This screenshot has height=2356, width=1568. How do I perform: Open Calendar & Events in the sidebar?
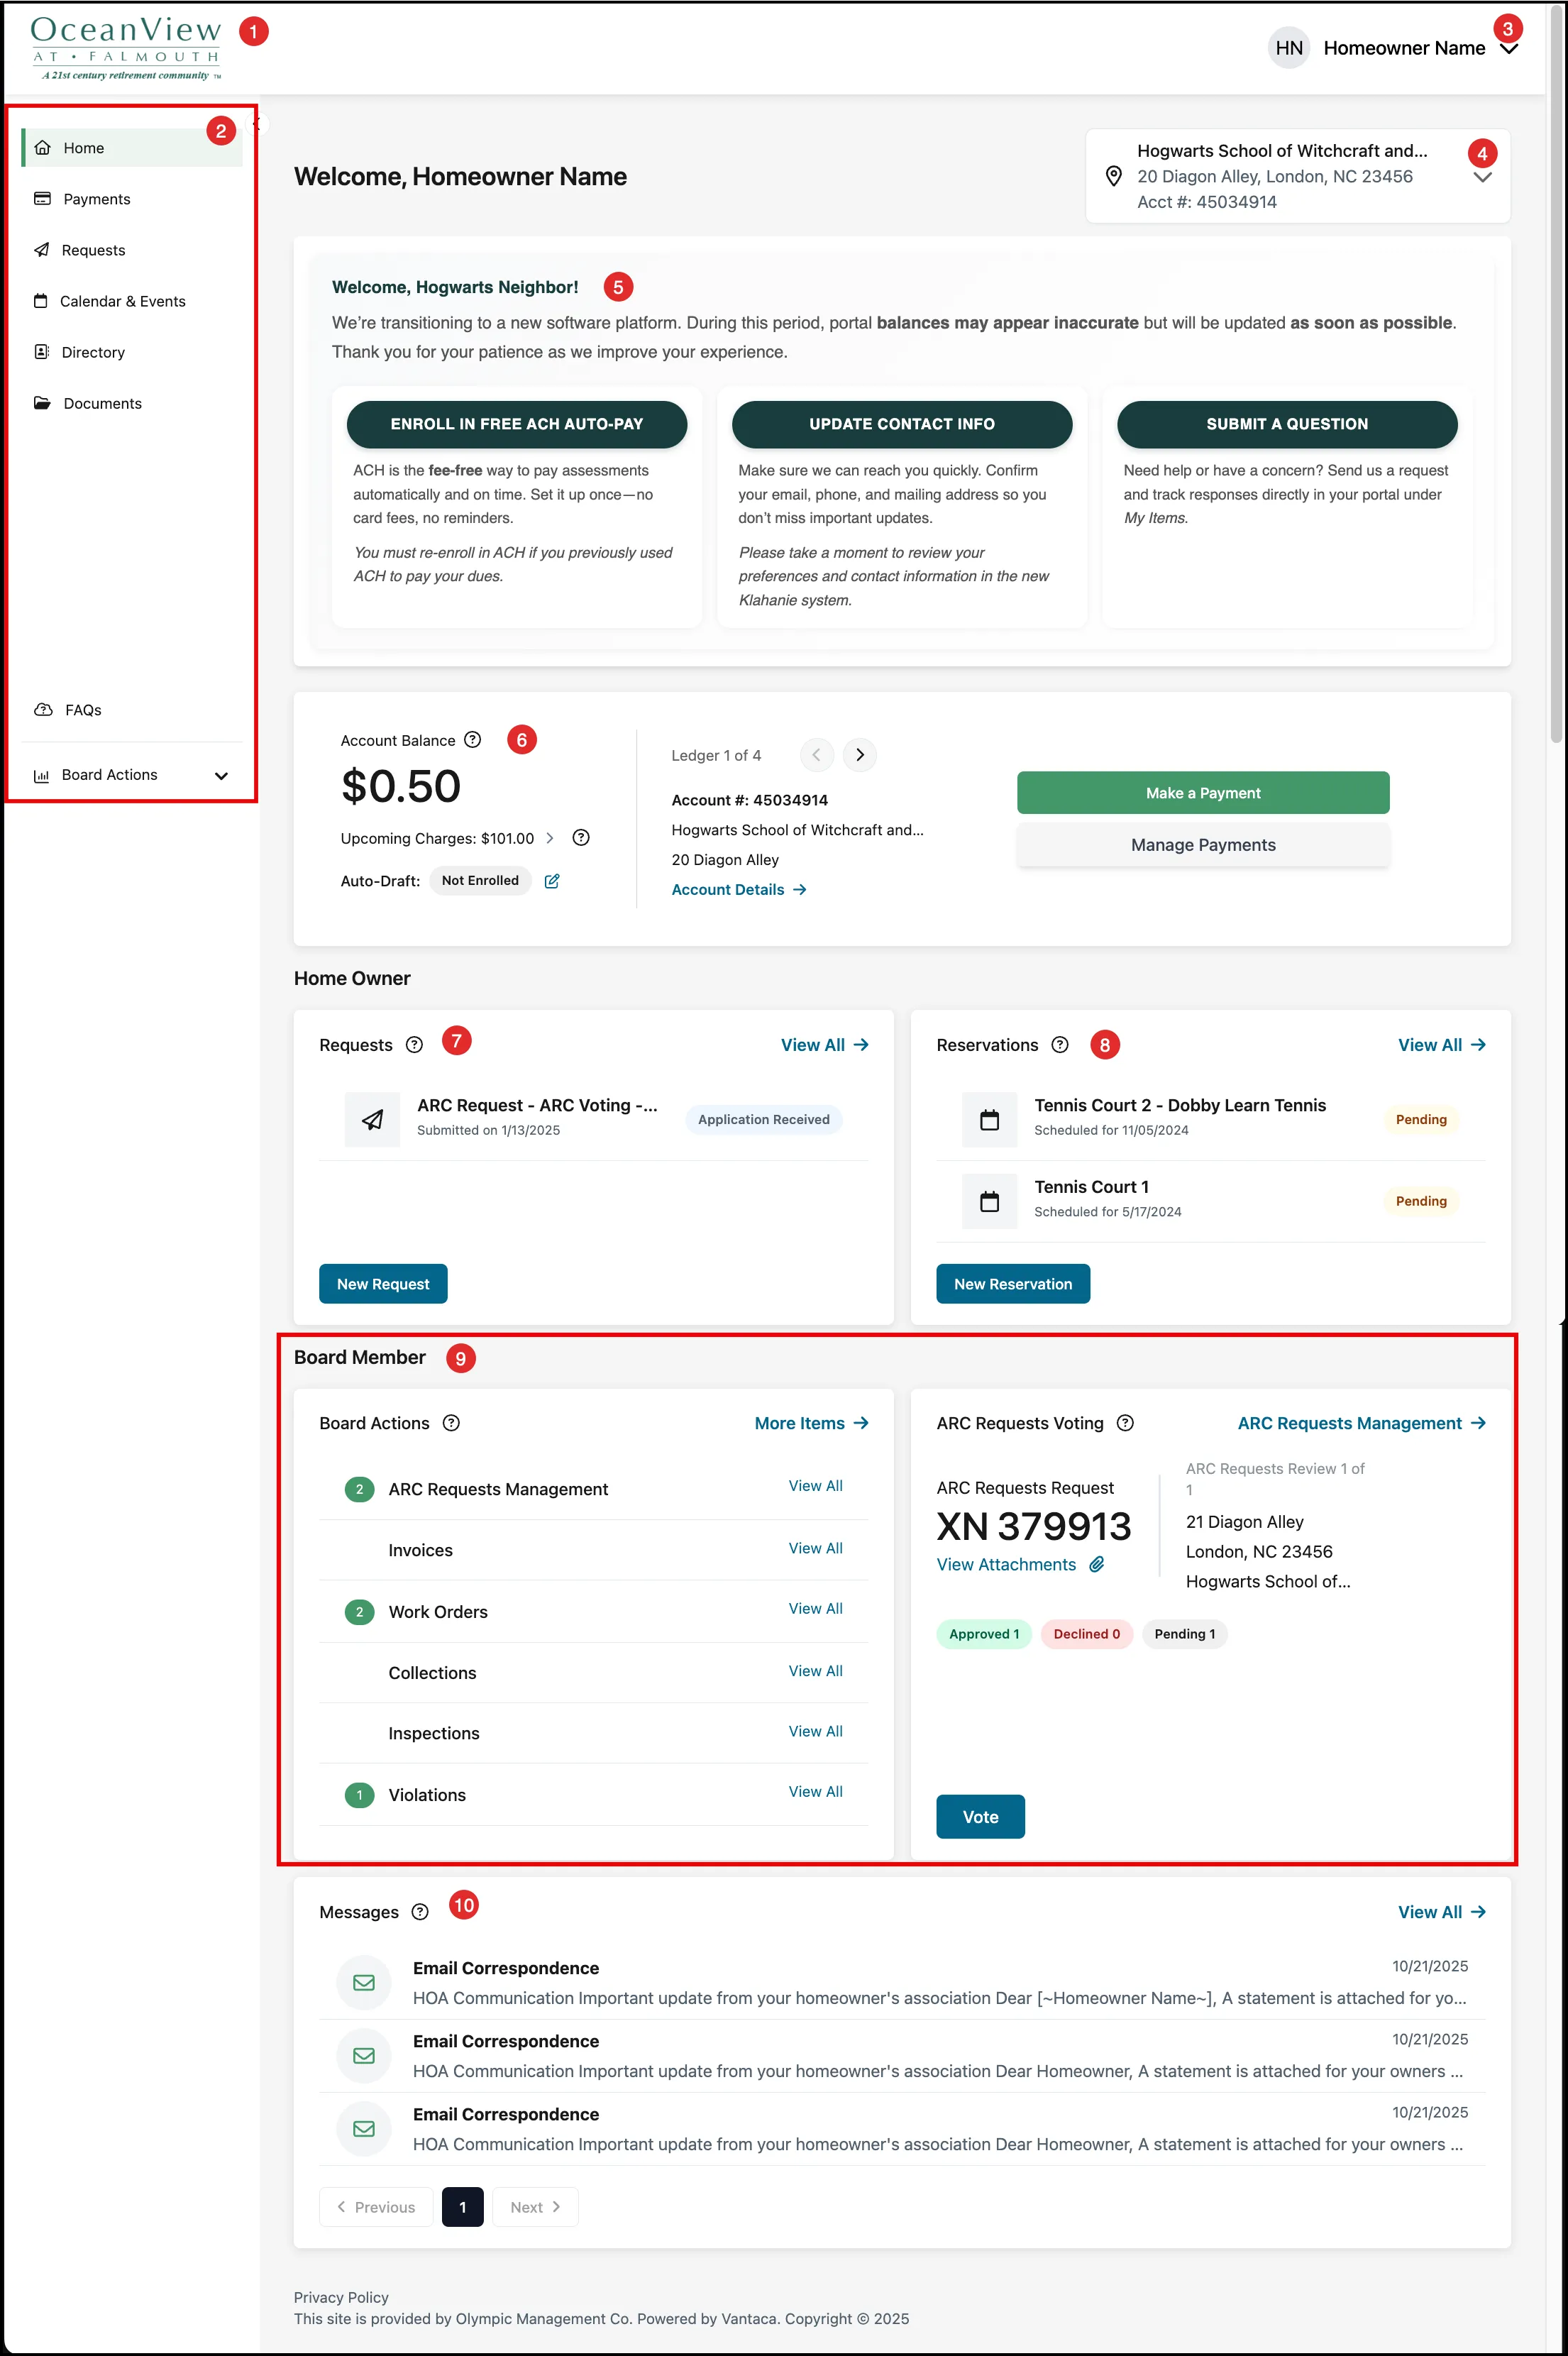click(122, 301)
